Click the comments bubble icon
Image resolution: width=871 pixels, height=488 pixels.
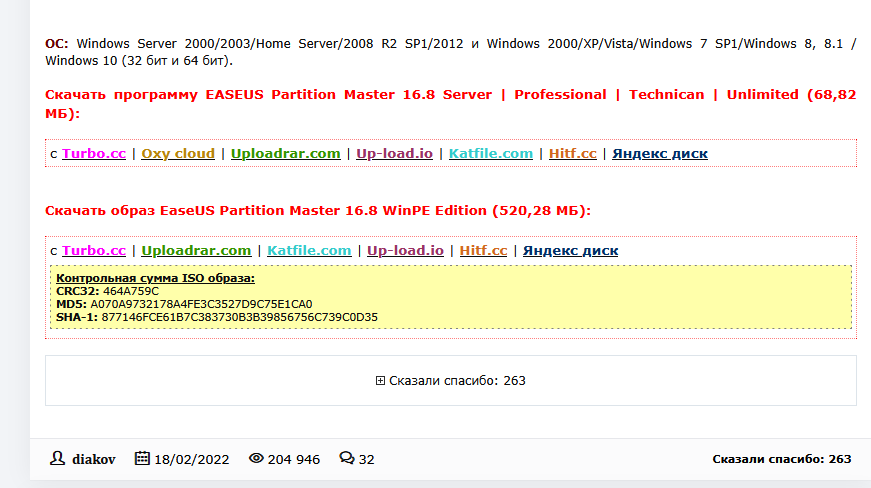click(347, 458)
